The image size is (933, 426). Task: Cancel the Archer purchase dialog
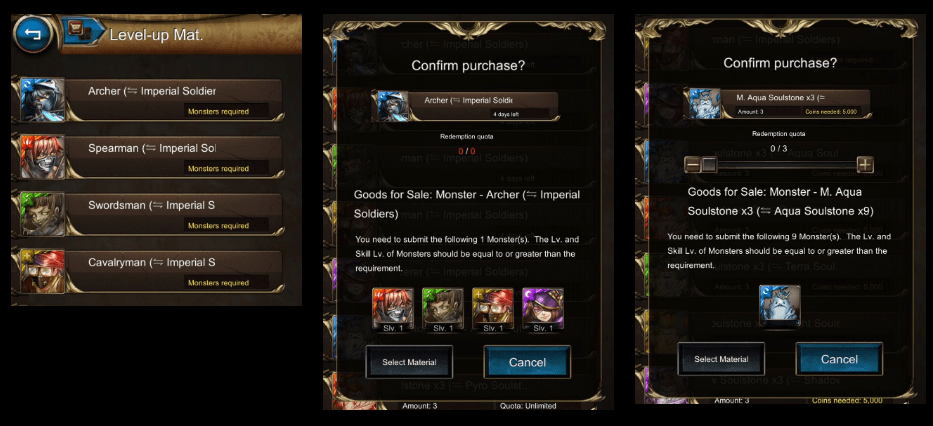coord(527,362)
